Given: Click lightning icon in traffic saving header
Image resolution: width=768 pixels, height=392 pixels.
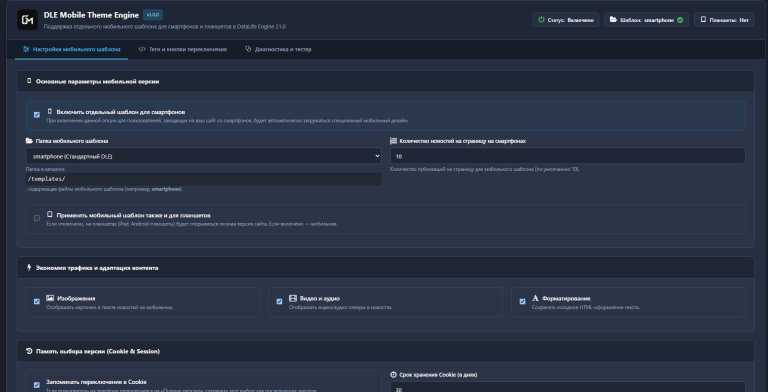Looking at the screenshot, I should 29,268.
